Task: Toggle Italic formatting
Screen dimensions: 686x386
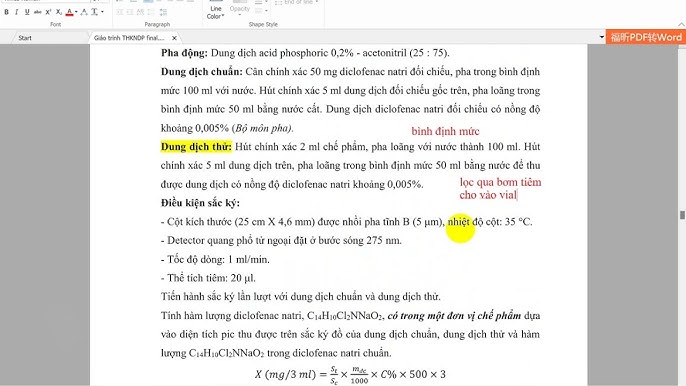Action: point(16,12)
